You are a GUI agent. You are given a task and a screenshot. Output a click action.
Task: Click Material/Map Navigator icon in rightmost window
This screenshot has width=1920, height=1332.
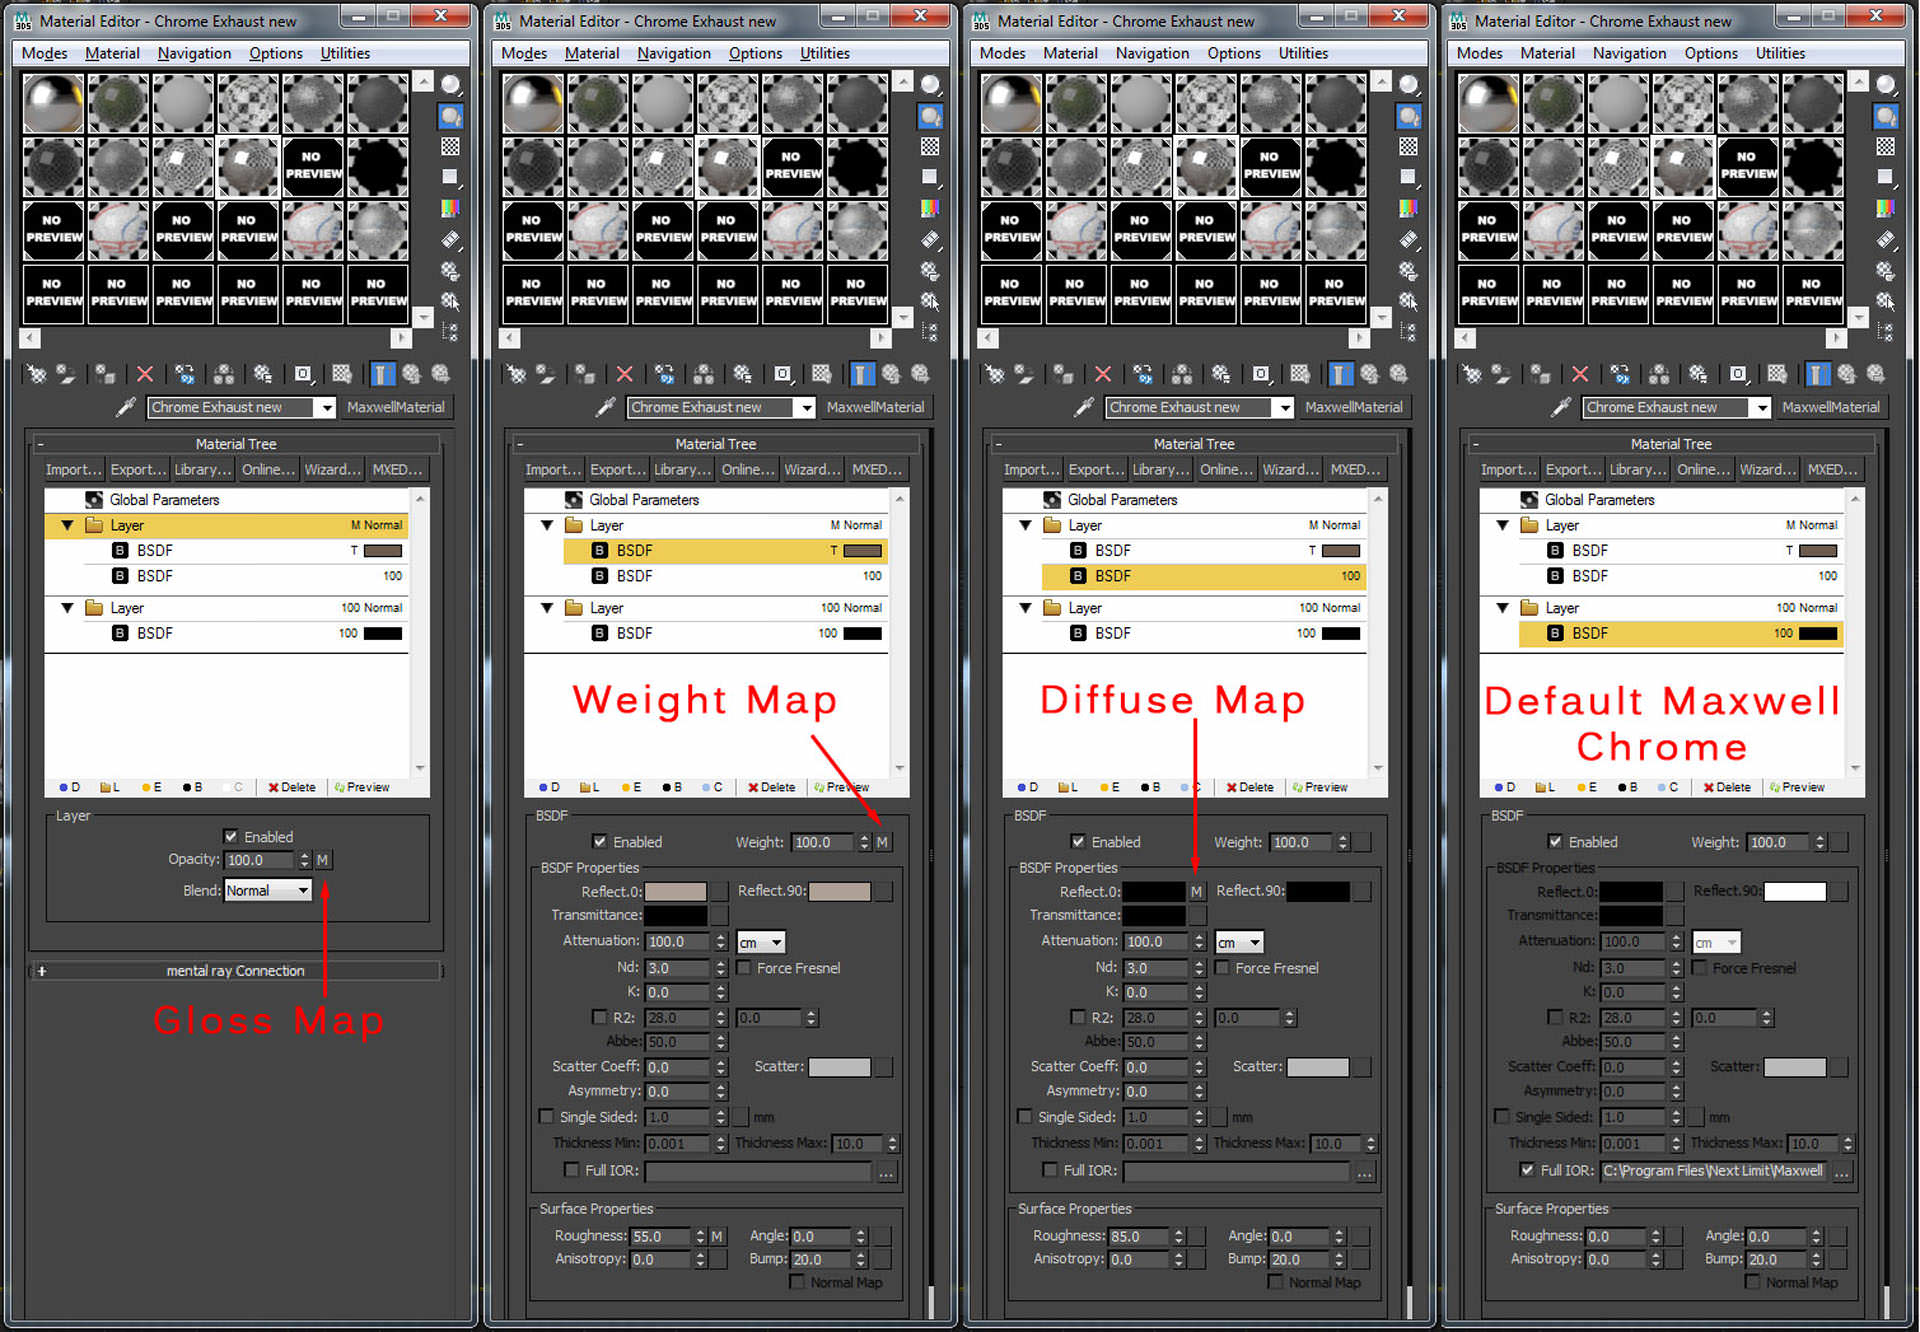1886,331
